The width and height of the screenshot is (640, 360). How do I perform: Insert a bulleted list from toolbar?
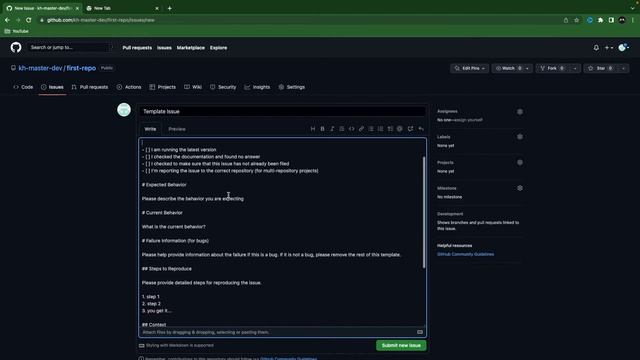[x=371, y=129]
